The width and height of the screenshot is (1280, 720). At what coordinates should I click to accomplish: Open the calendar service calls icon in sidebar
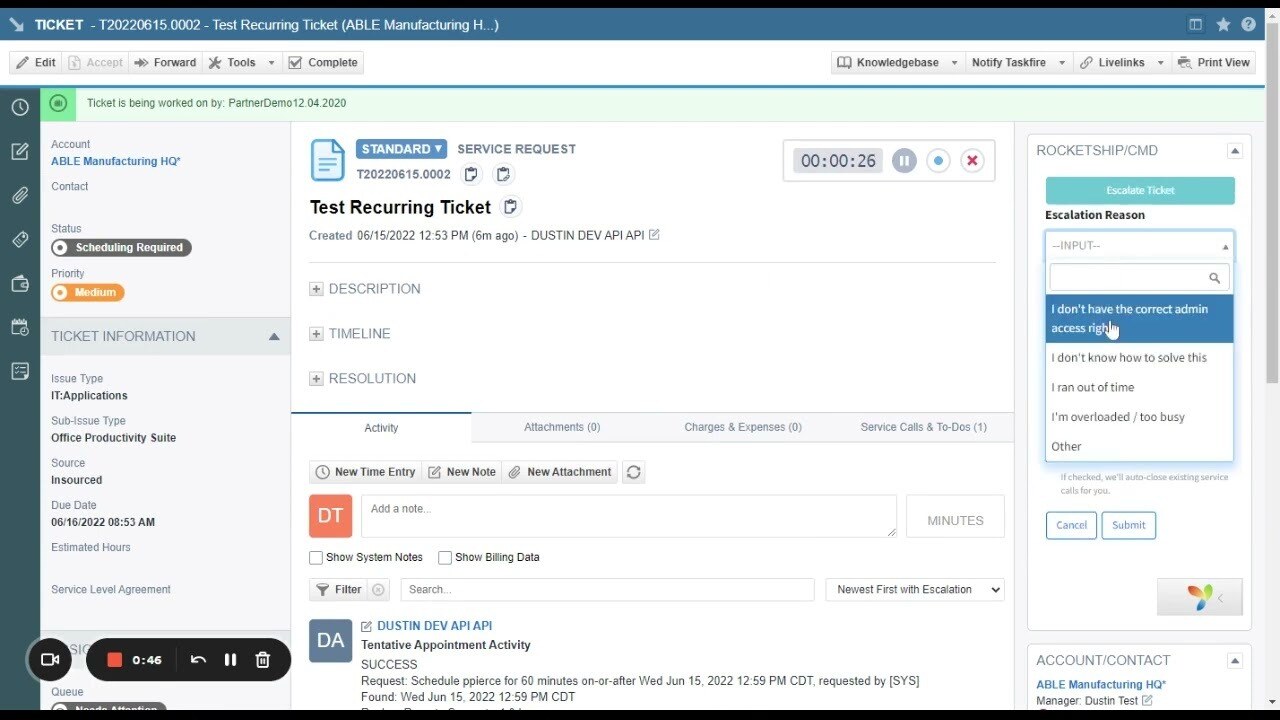[x=20, y=327]
